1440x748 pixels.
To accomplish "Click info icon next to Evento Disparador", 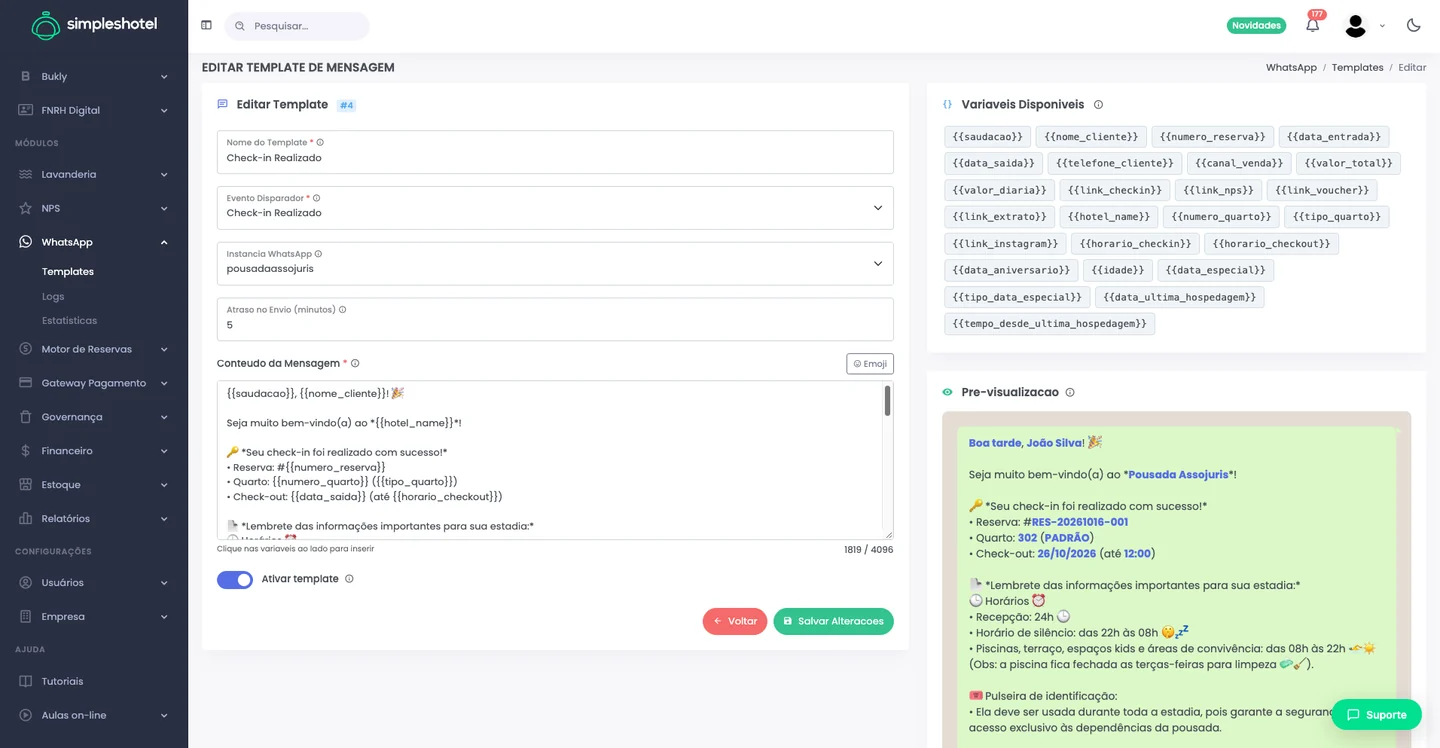I will 317,198.
